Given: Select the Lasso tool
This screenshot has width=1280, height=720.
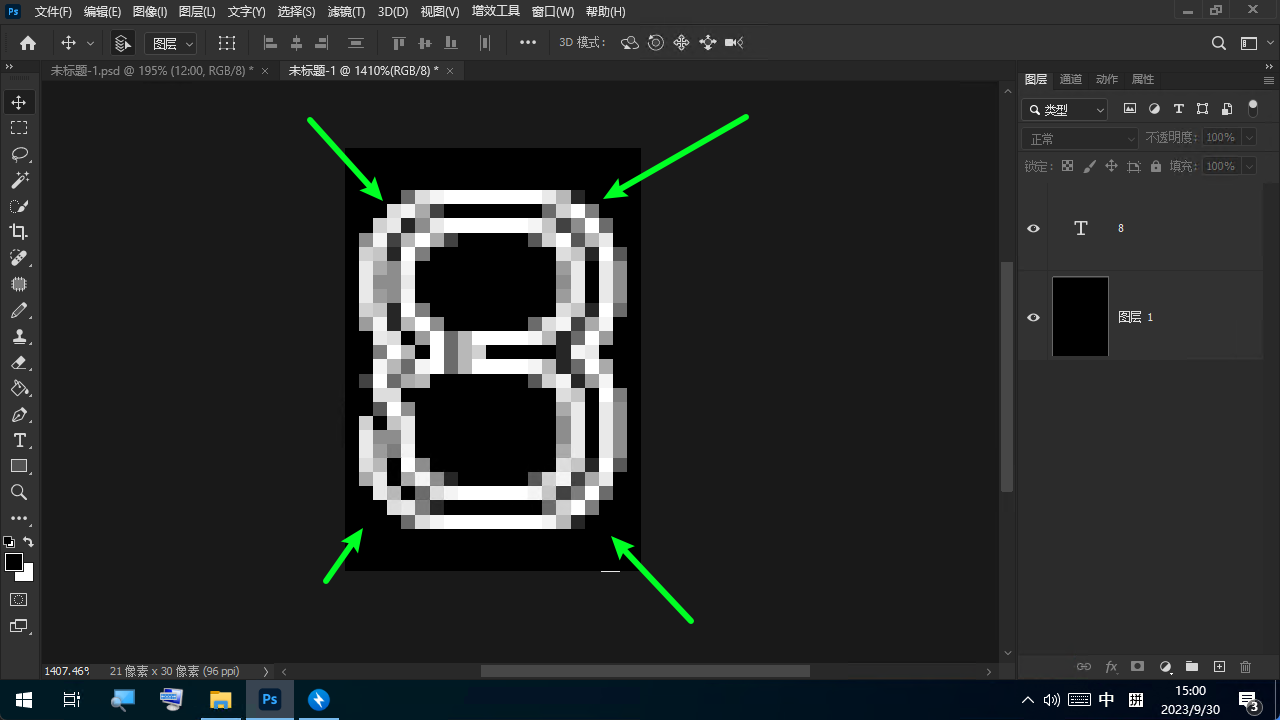Looking at the screenshot, I should 19,154.
